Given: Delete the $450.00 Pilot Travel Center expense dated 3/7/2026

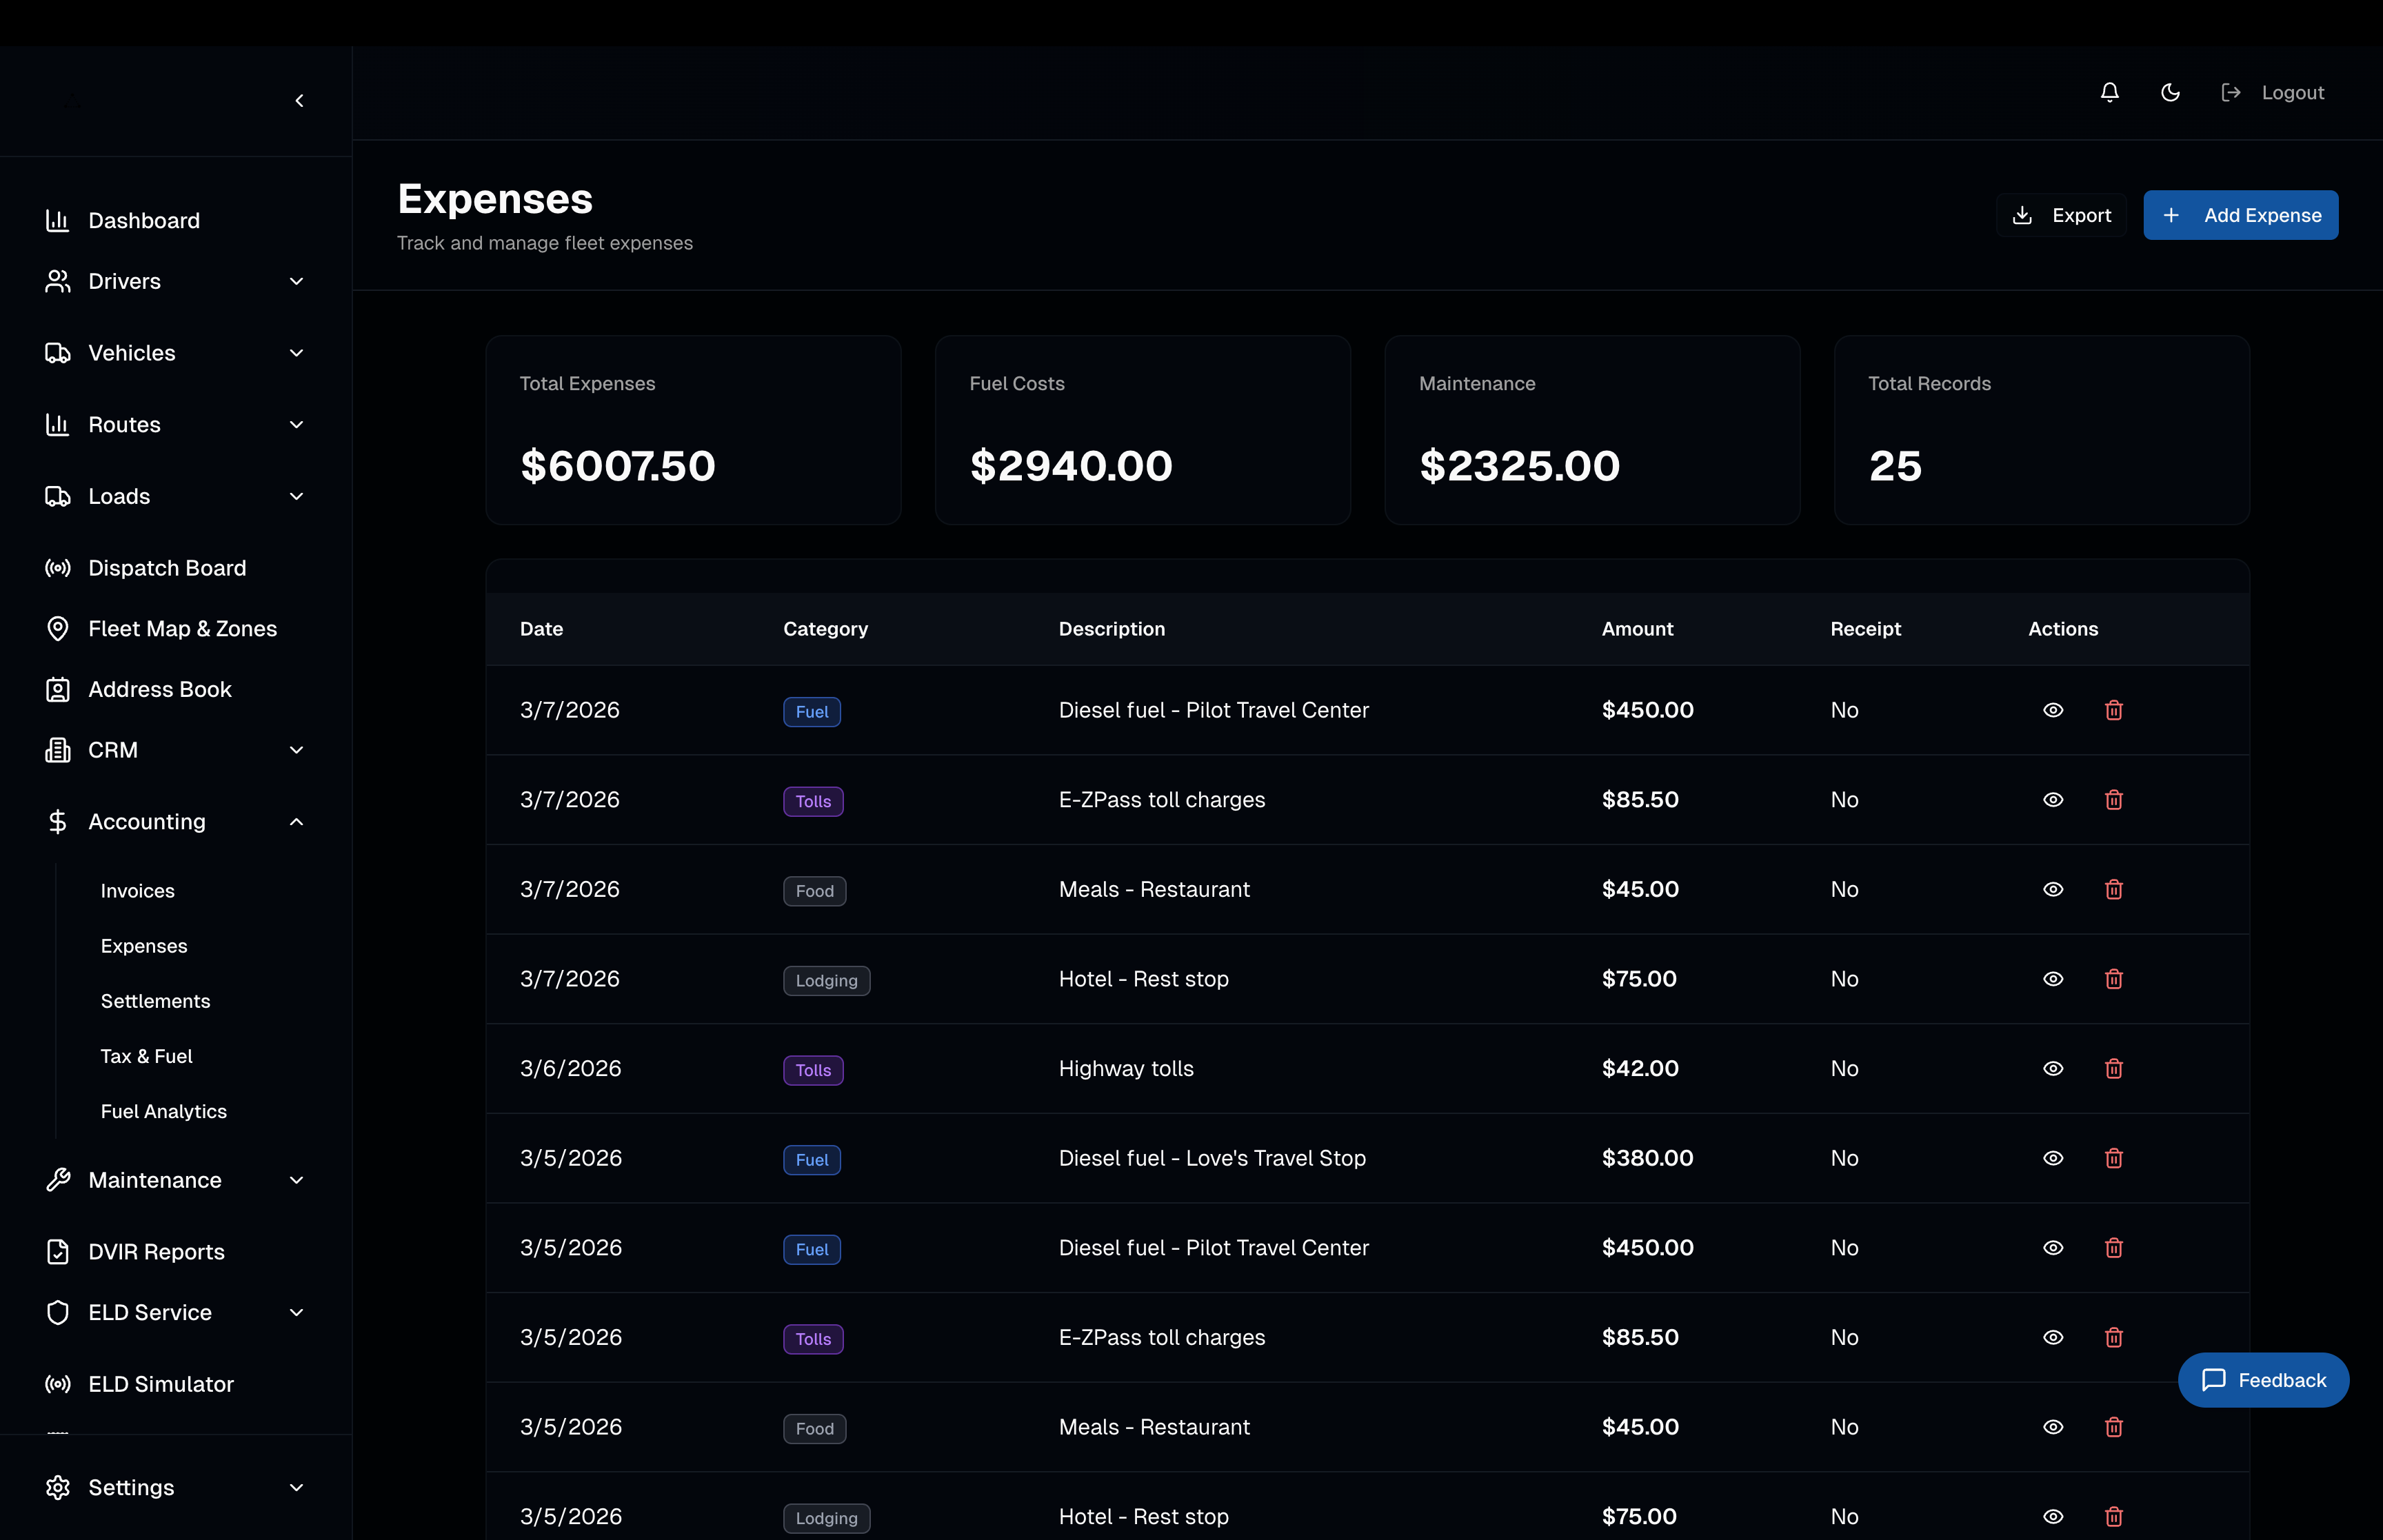Looking at the screenshot, I should tap(2113, 710).
